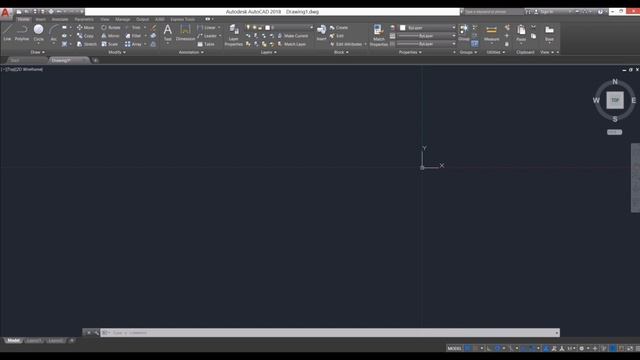Click Create block

pyautogui.click(x=339, y=27)
